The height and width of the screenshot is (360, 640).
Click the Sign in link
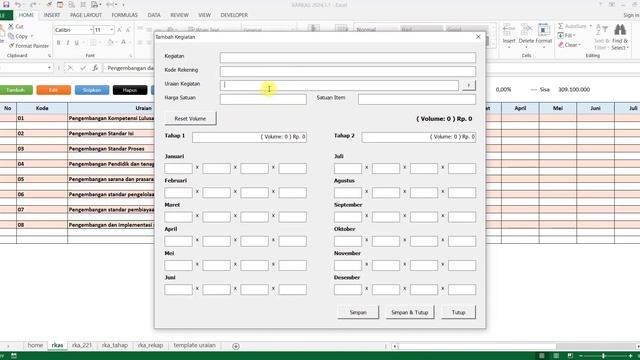pyautogui.click(x=631, y=15)
